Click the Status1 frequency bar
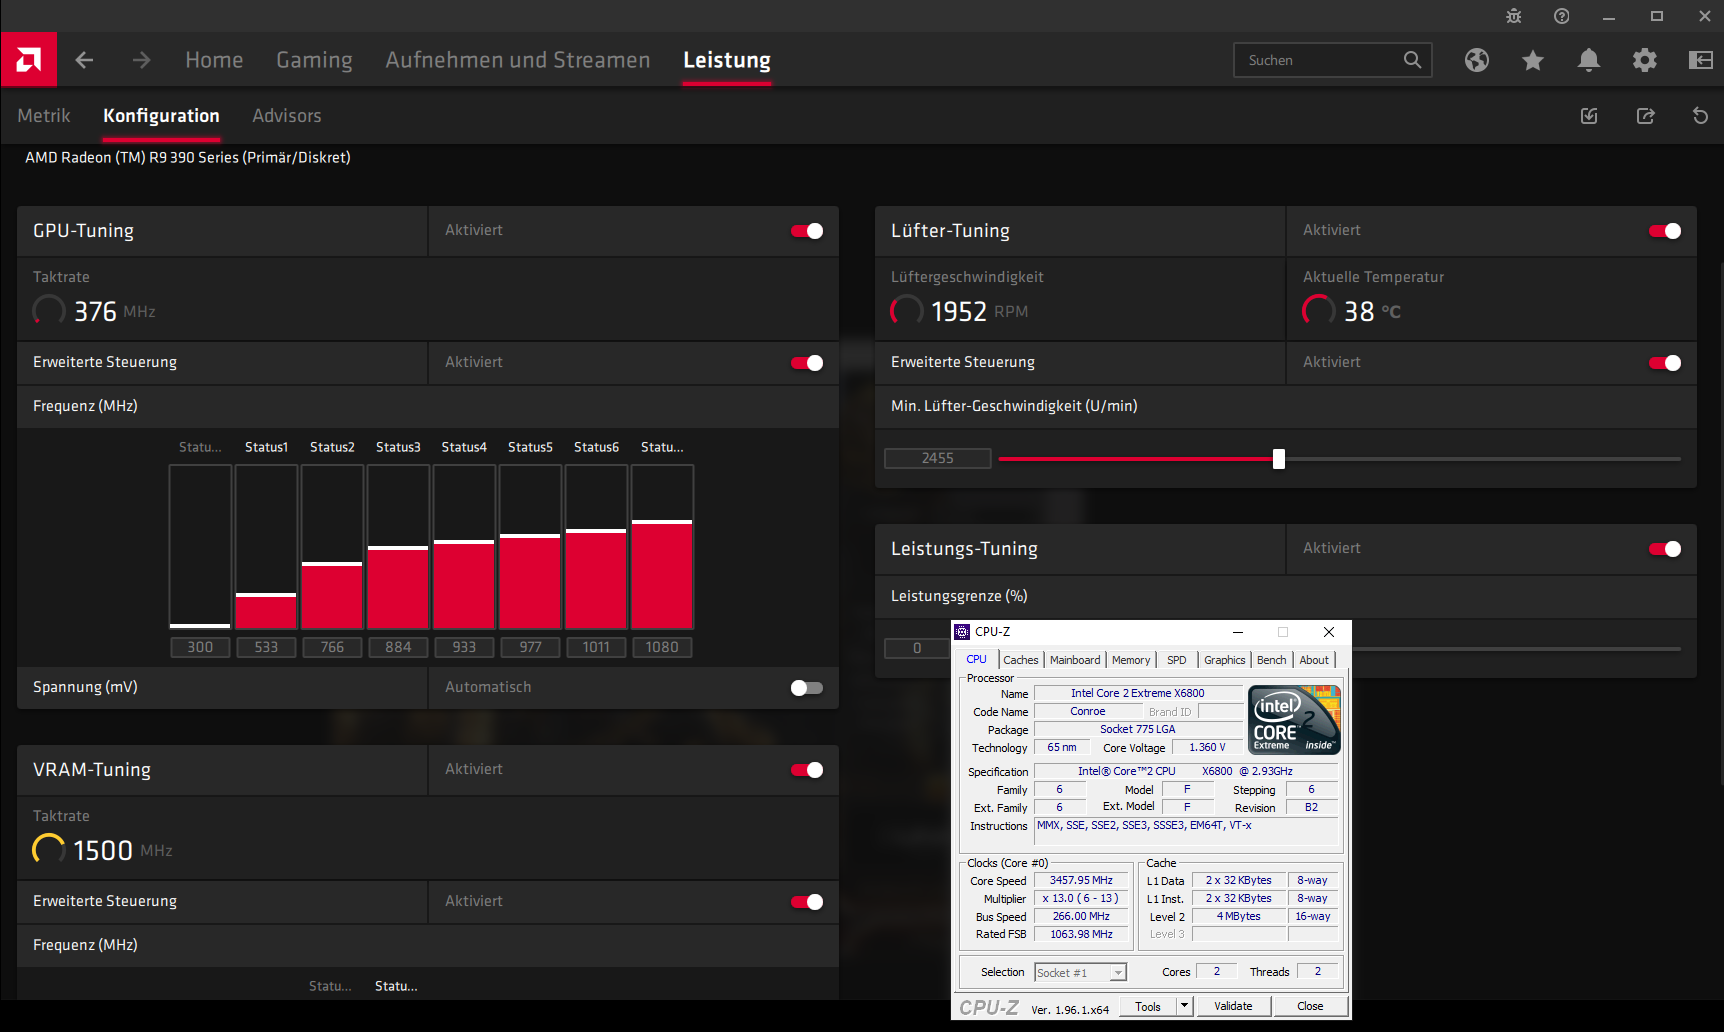Image resolution: width=1724 pixels, height=1032 pixels. (x=266, y=547)
